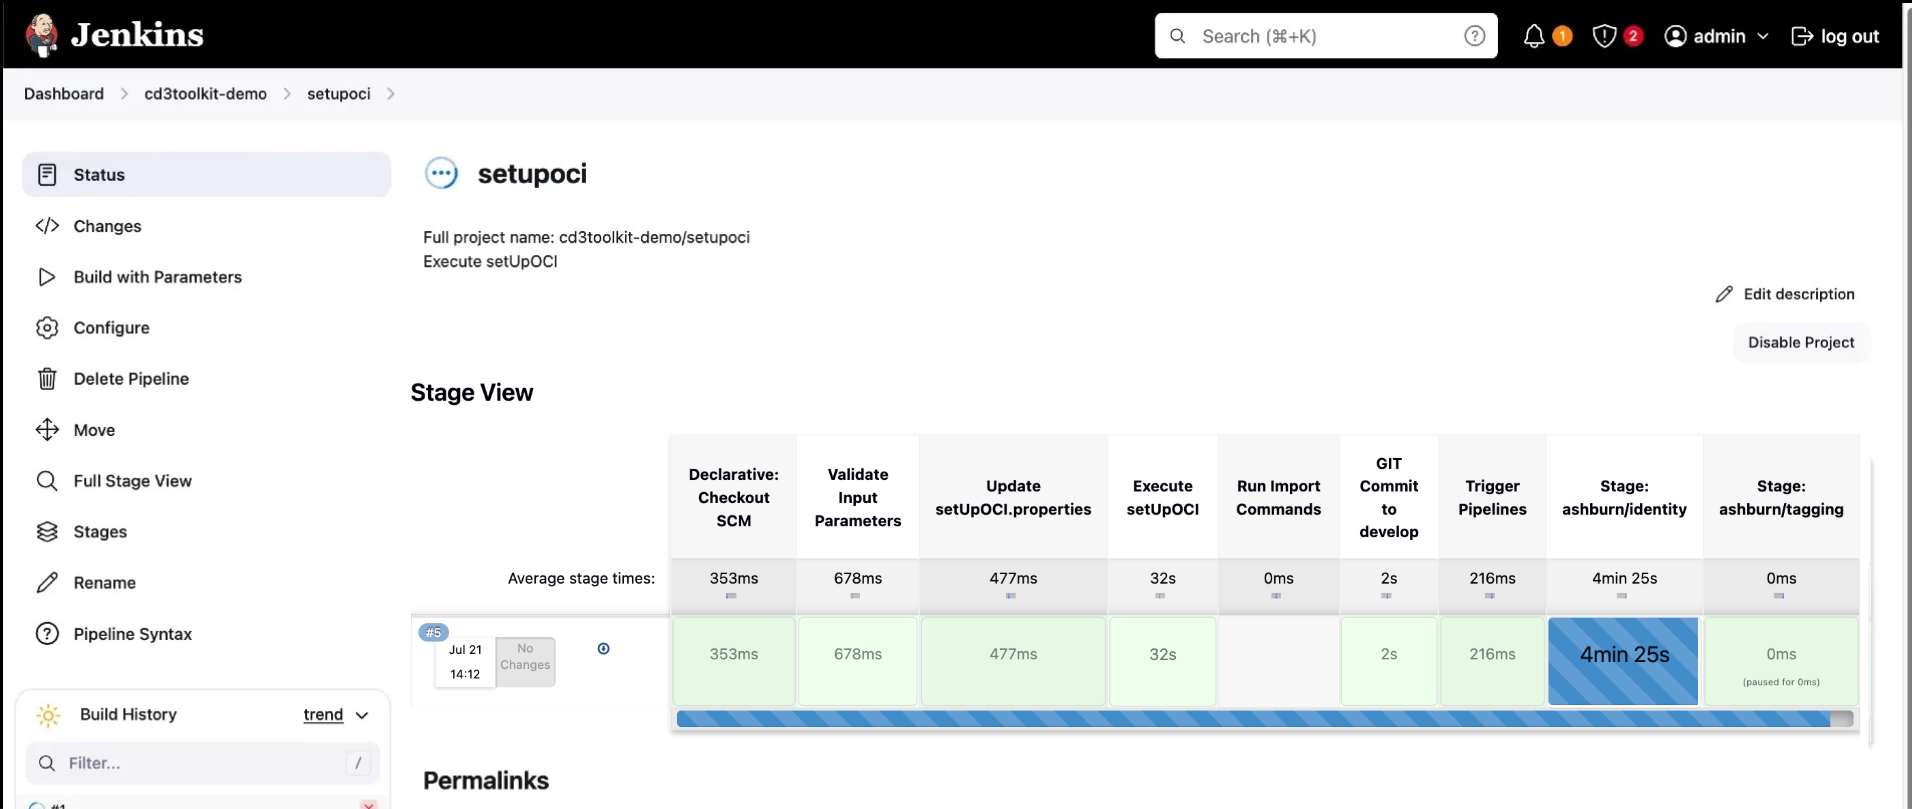Click the Full Stage View magnifier icon
The height and width of the screenshot is (809, 1913).
47,481
